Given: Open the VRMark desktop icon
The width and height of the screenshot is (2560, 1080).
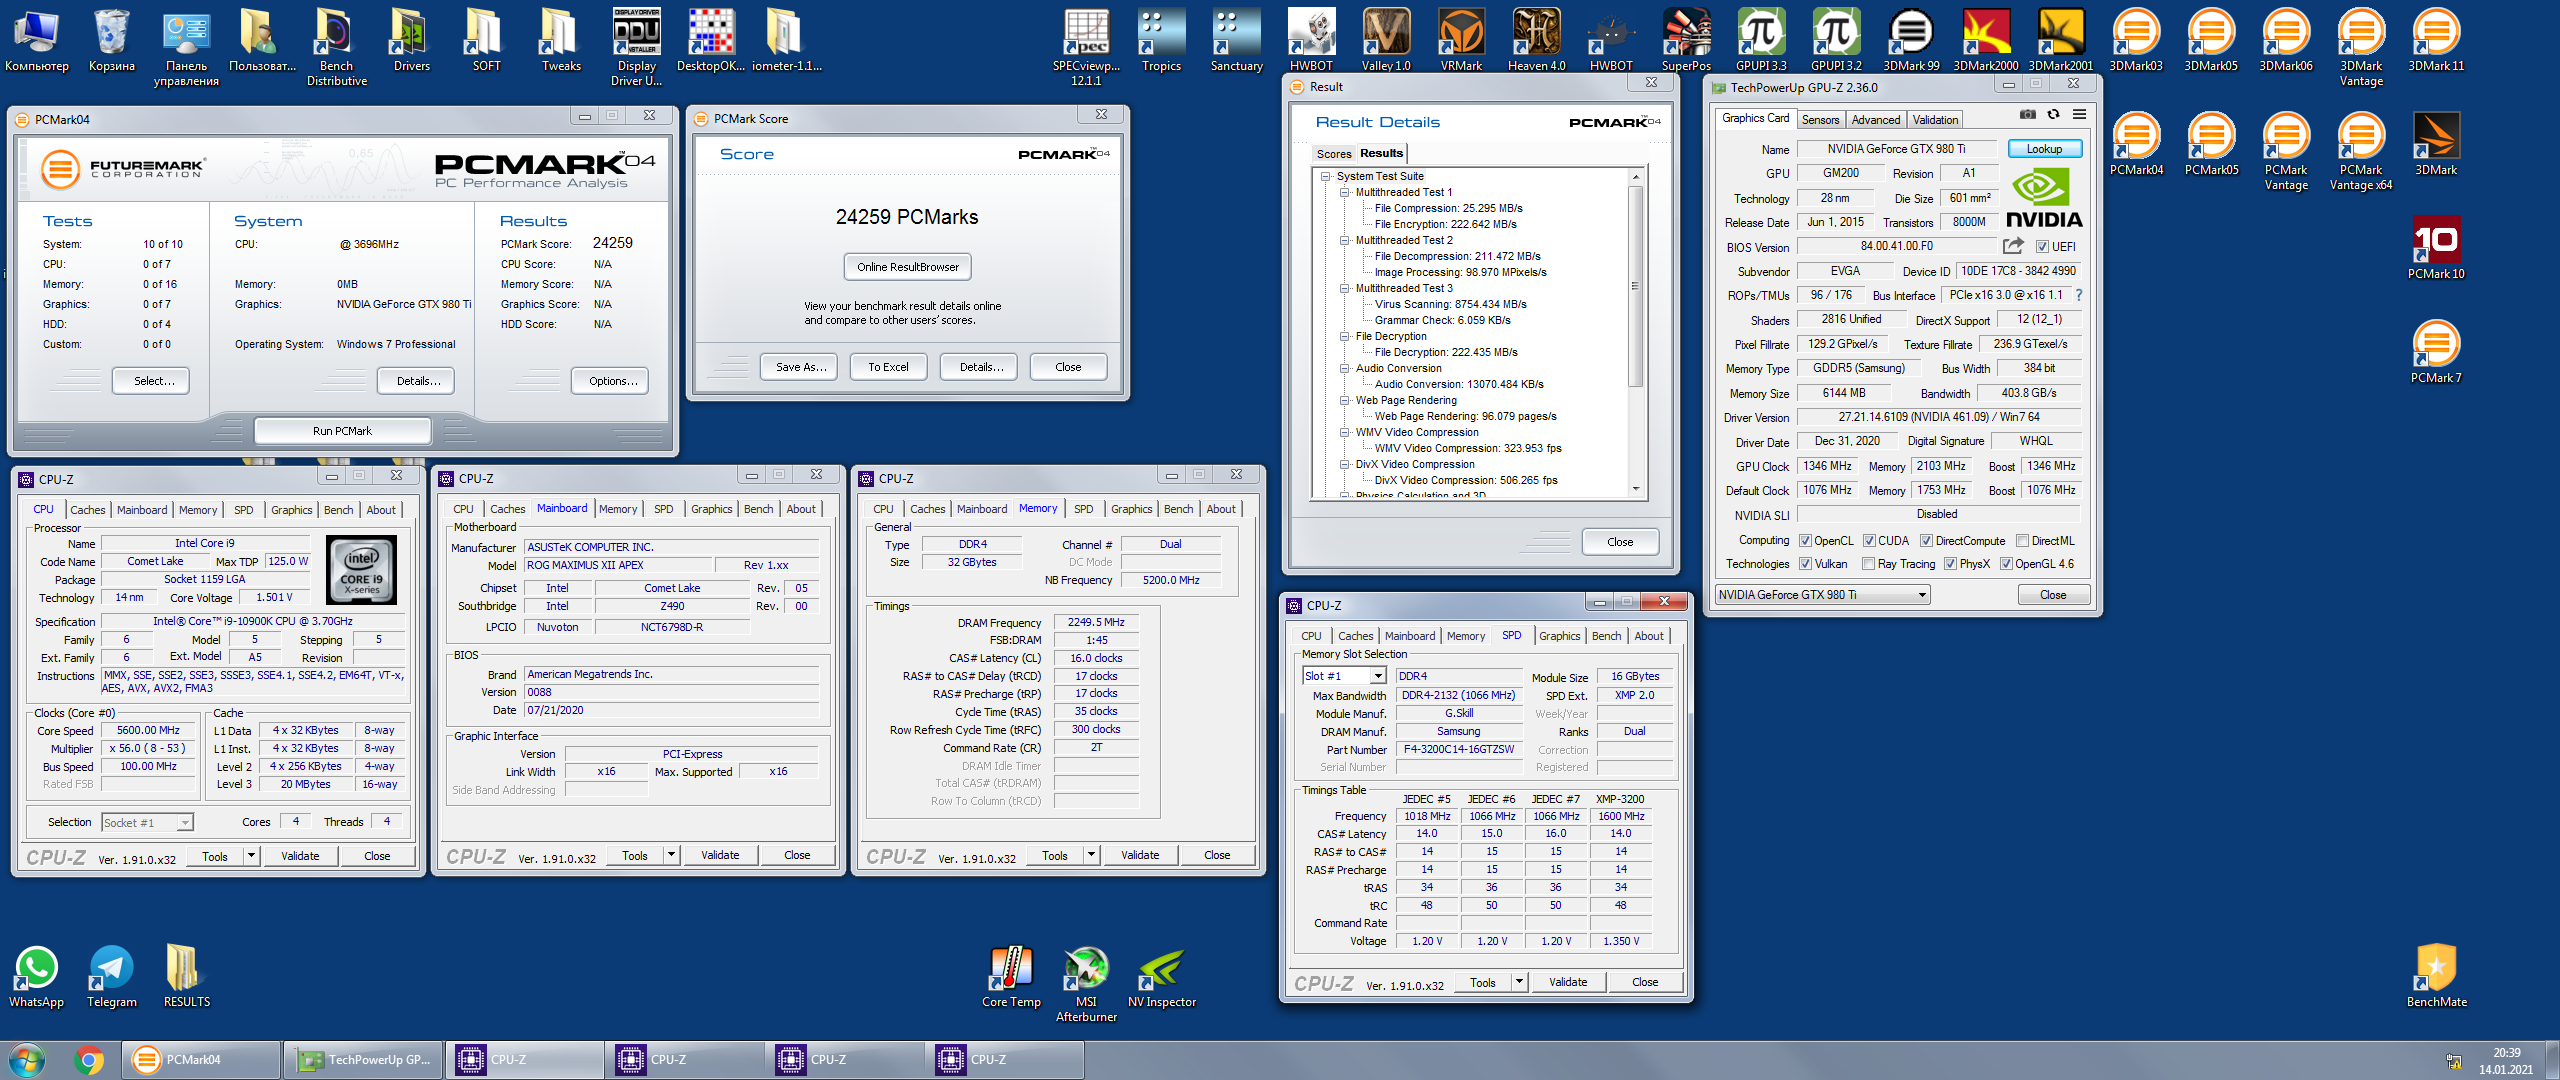Looking at the screenshot, I should [1461, 41].
